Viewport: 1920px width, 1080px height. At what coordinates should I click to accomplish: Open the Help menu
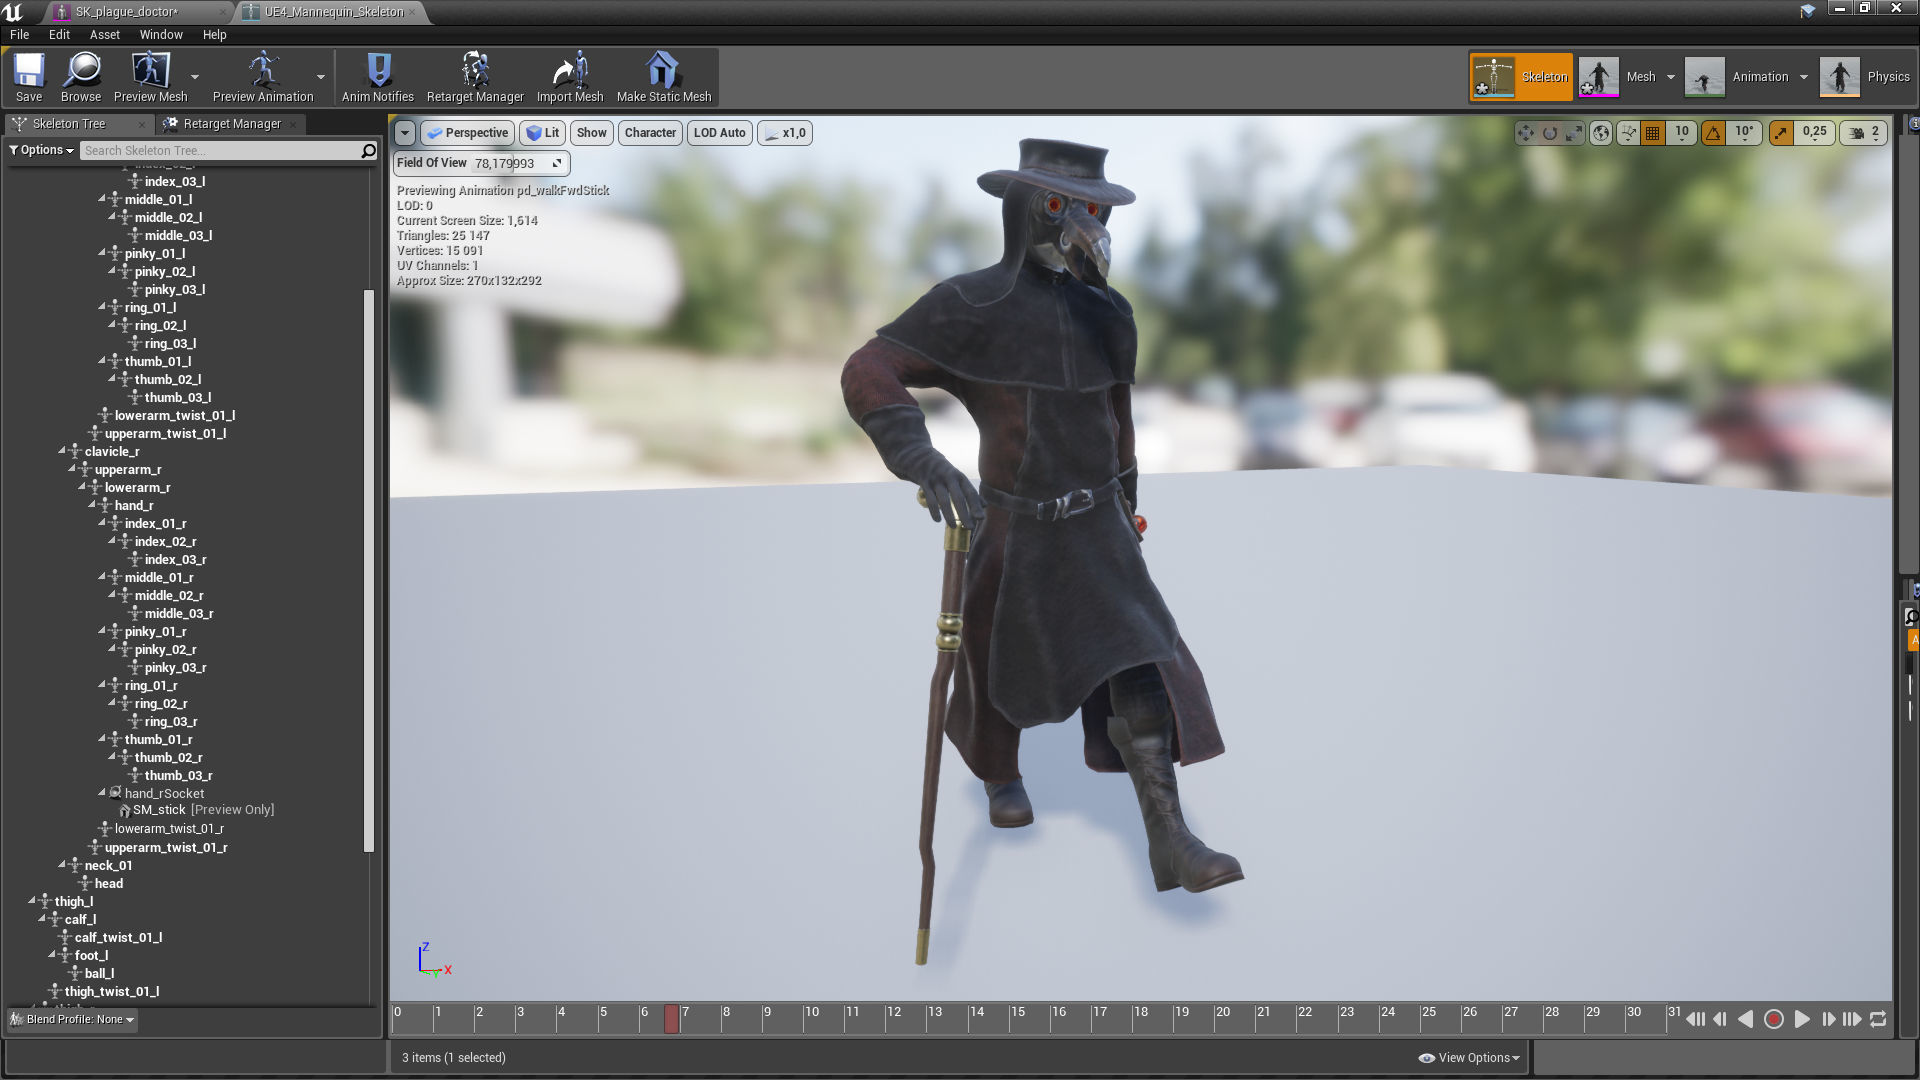pyautogui.click(x=214, y=34)
